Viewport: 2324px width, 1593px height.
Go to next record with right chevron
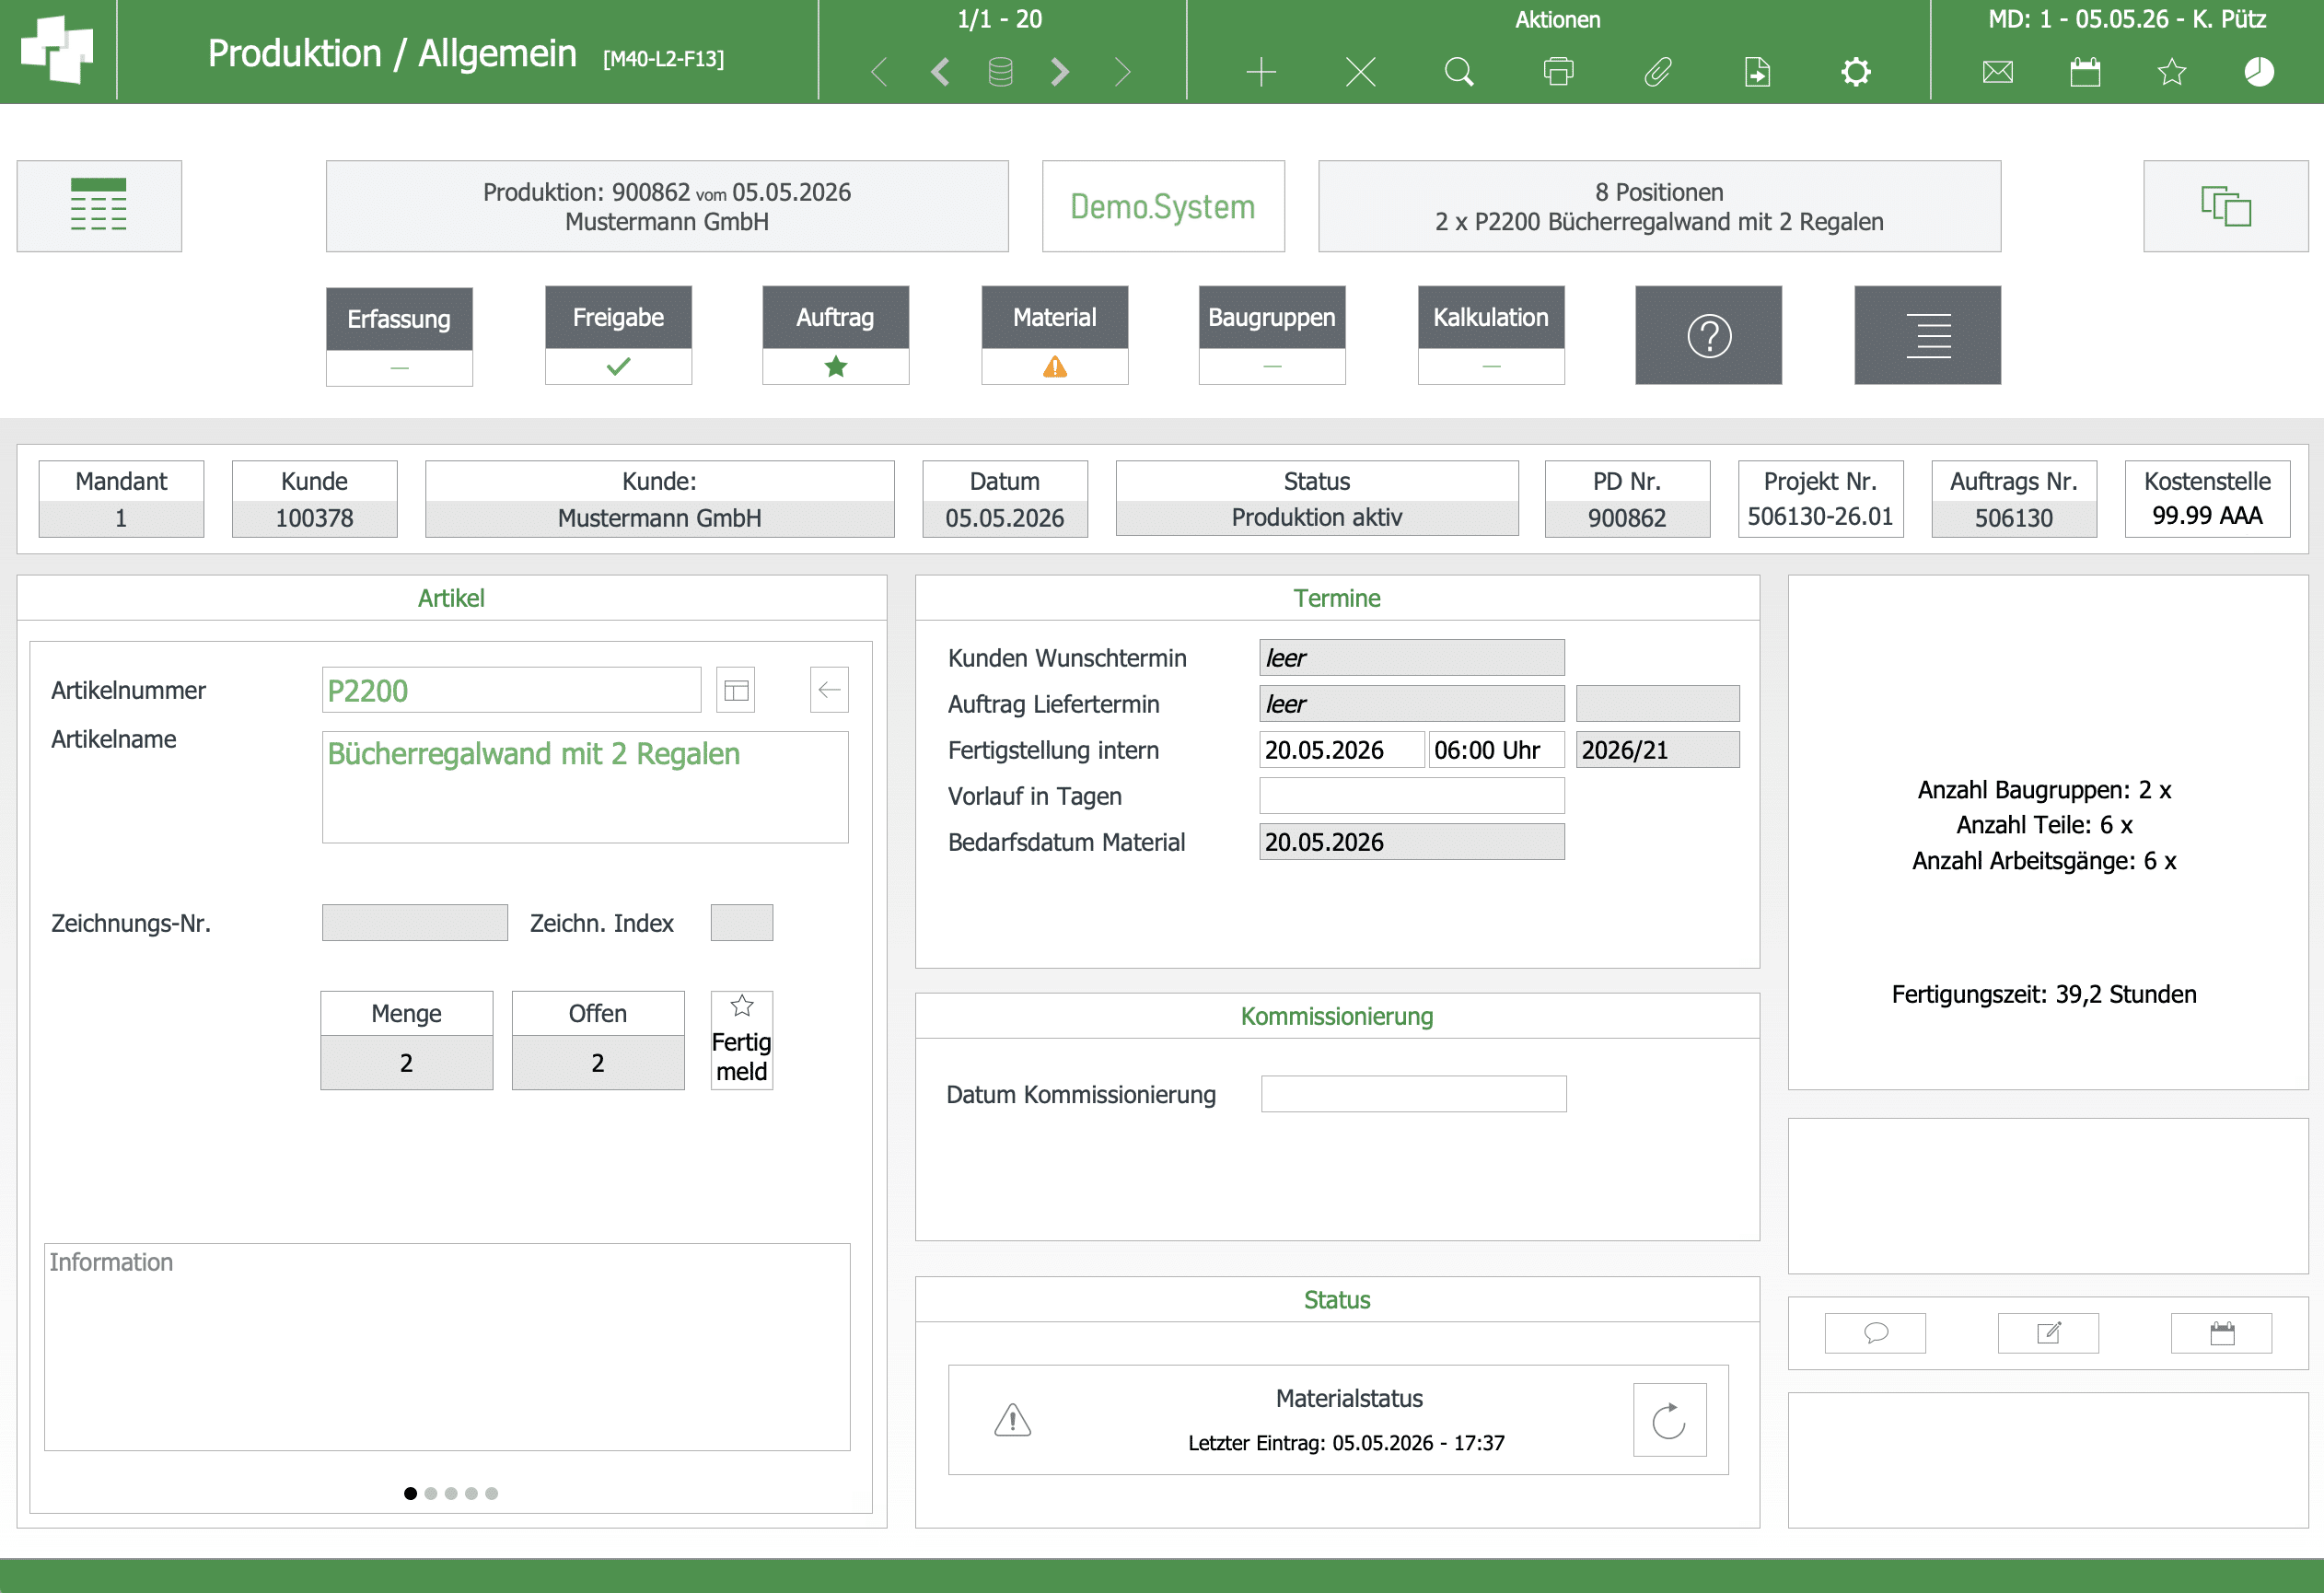(x=1060, y=72)
